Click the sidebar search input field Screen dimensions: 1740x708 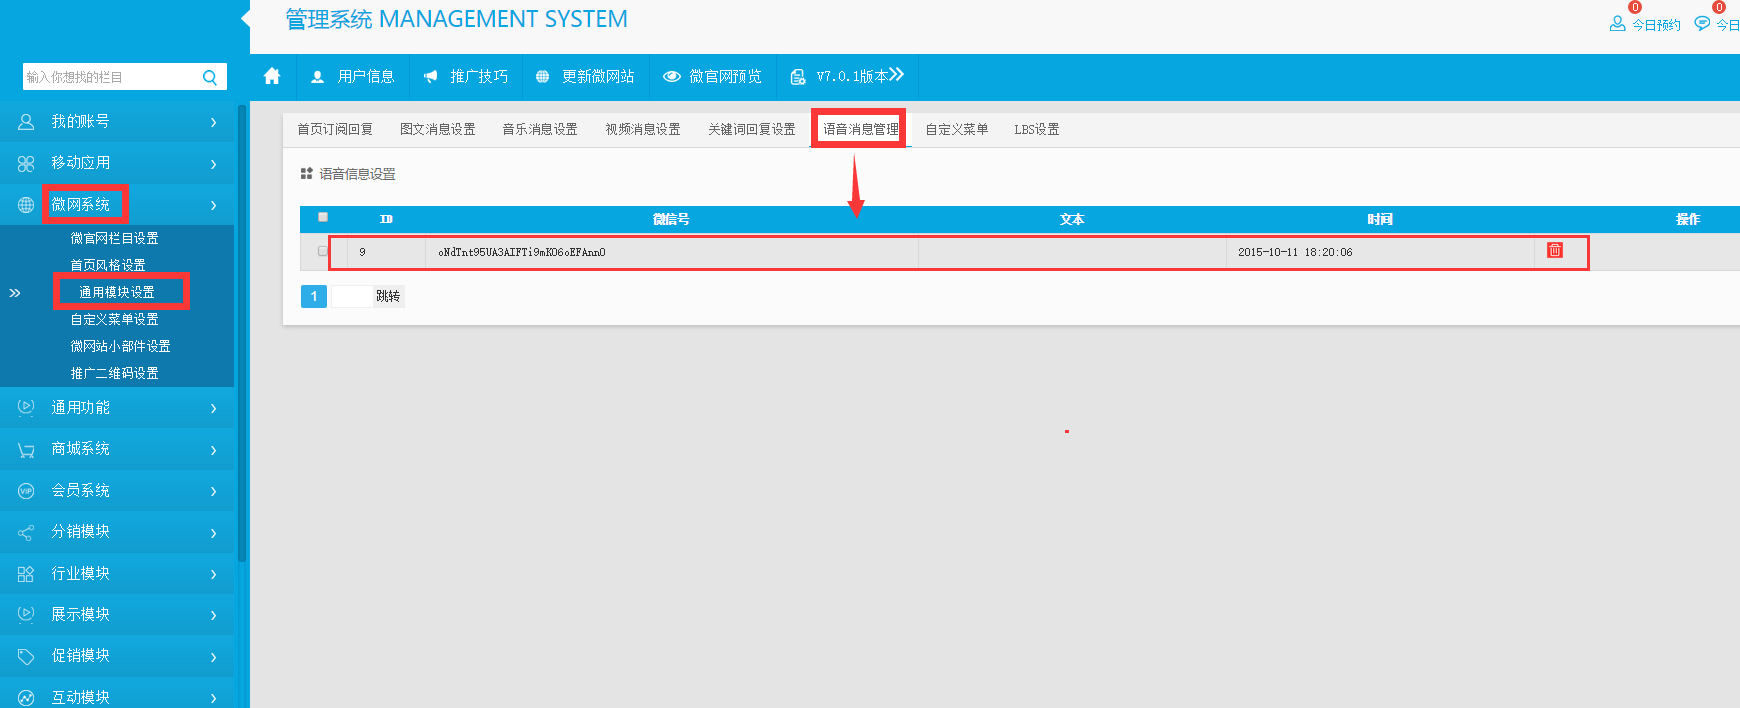(x=110, y=77)
